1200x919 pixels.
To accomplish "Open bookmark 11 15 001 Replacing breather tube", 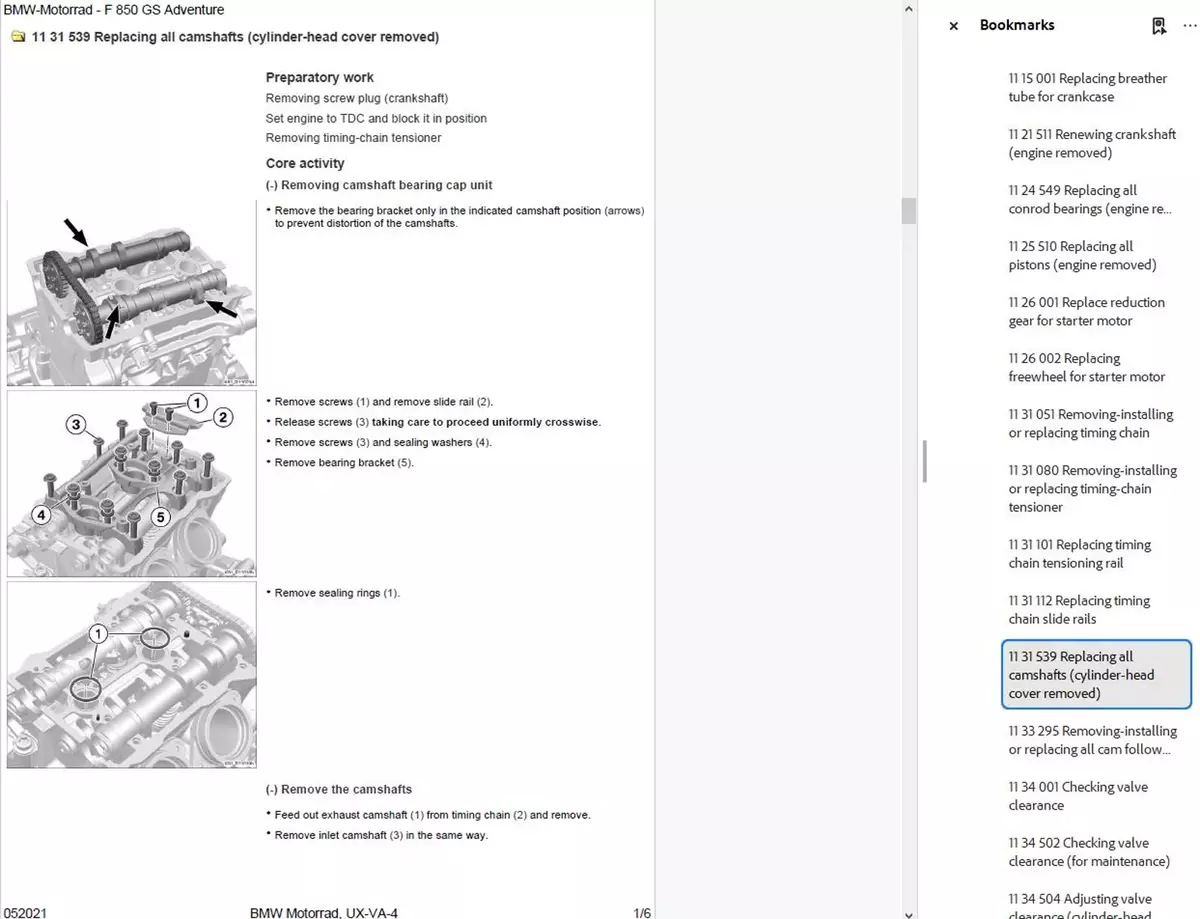I will 1087,88.
